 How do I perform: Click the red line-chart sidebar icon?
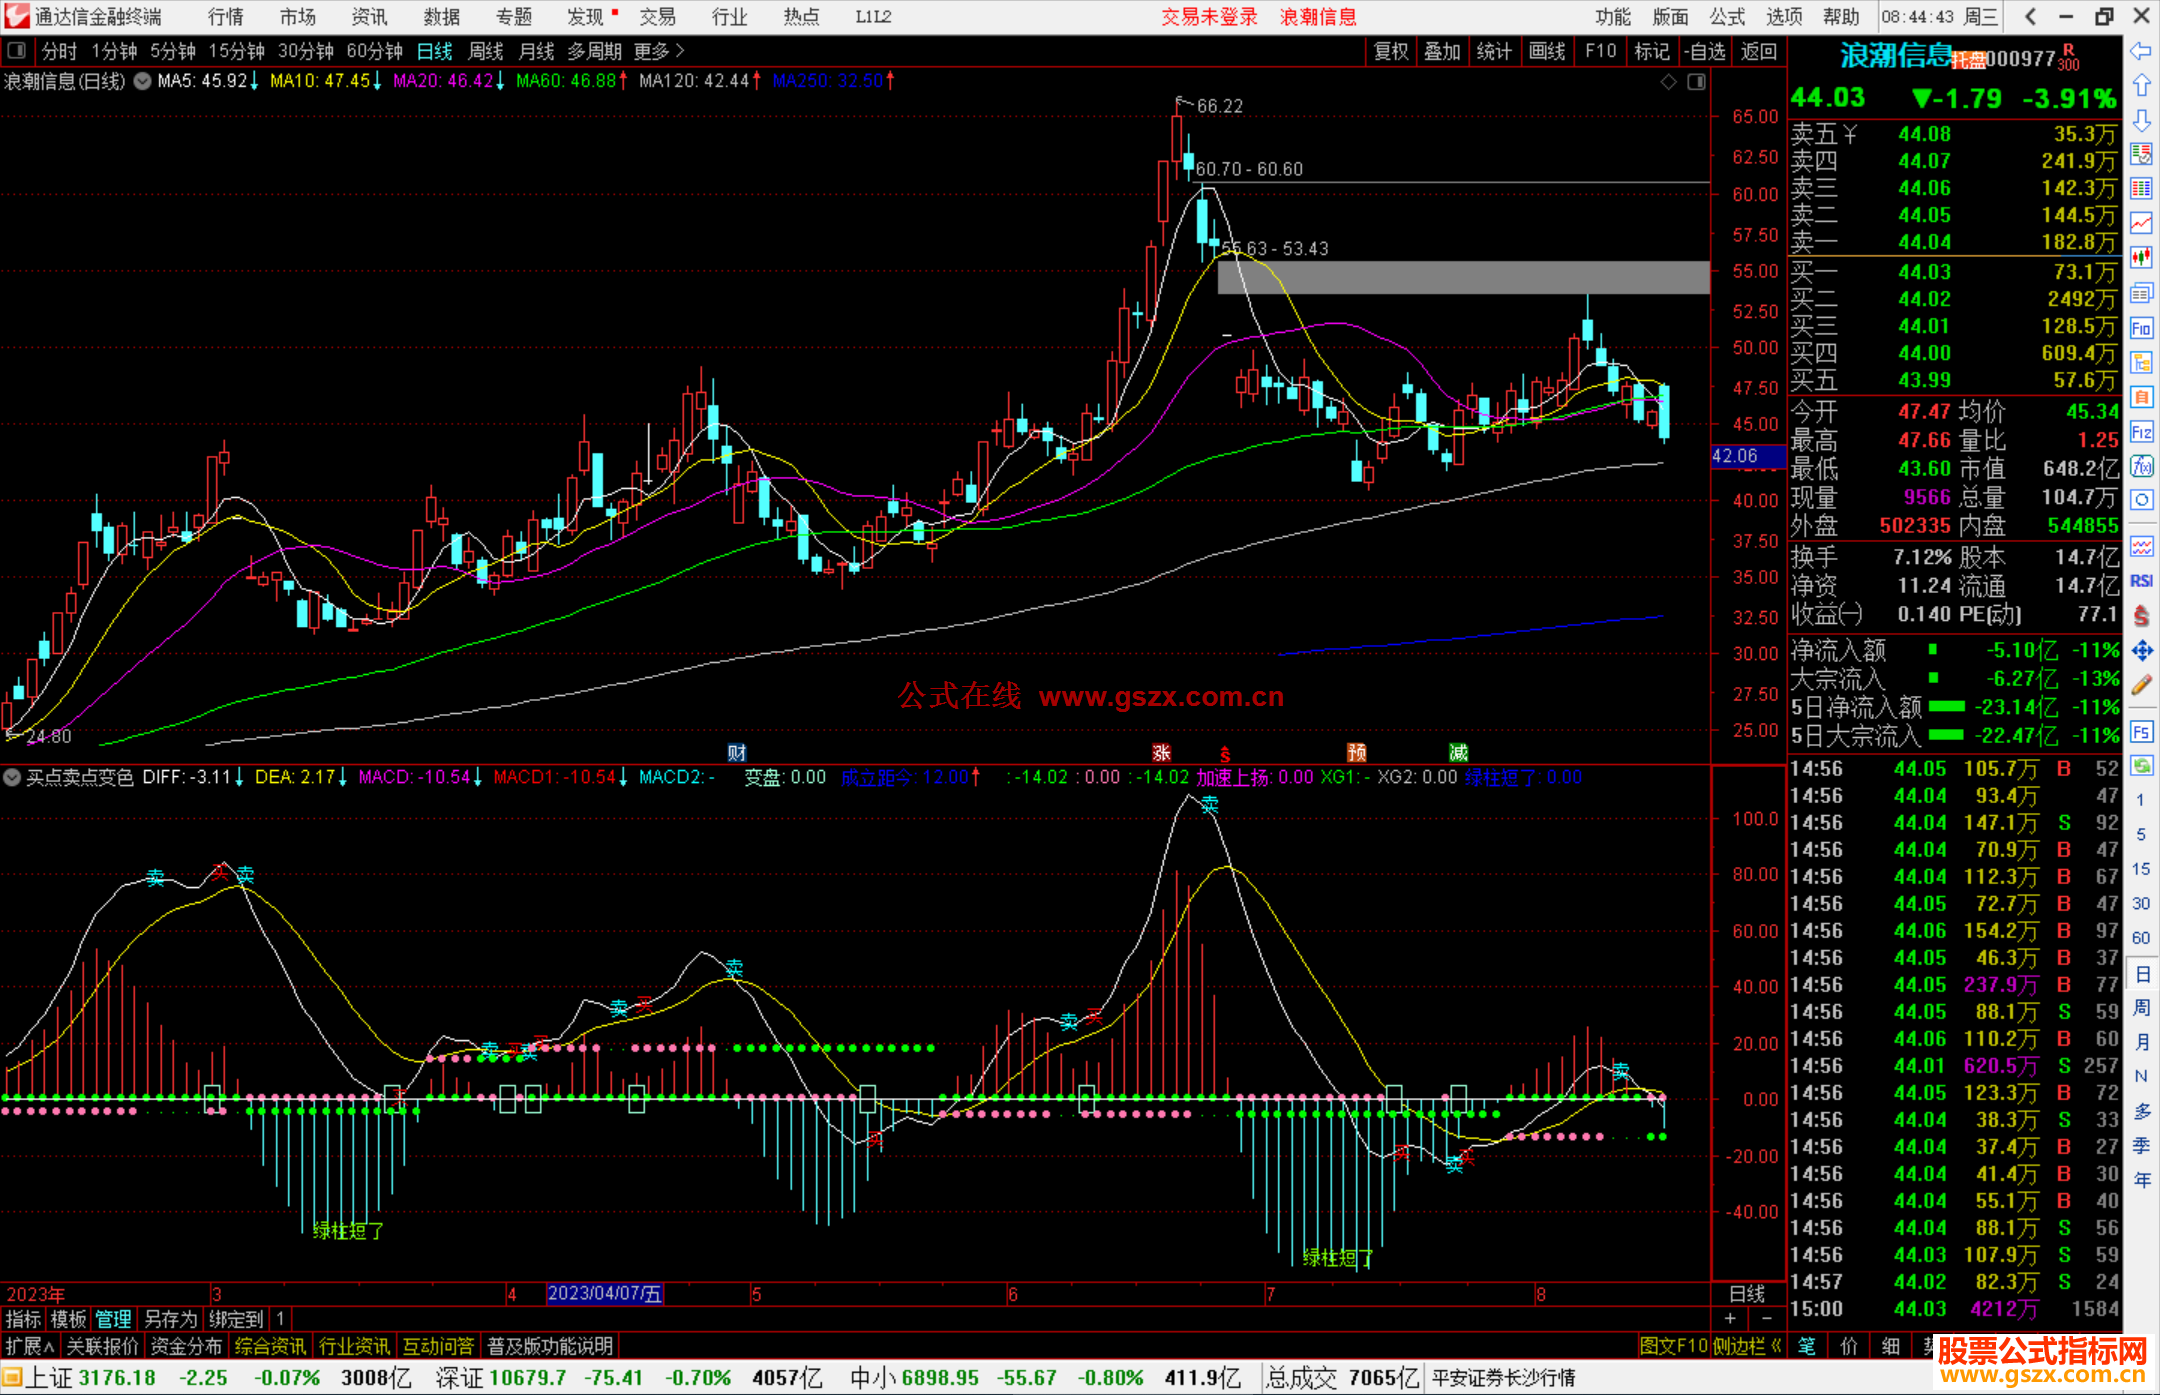(2141, 223)
